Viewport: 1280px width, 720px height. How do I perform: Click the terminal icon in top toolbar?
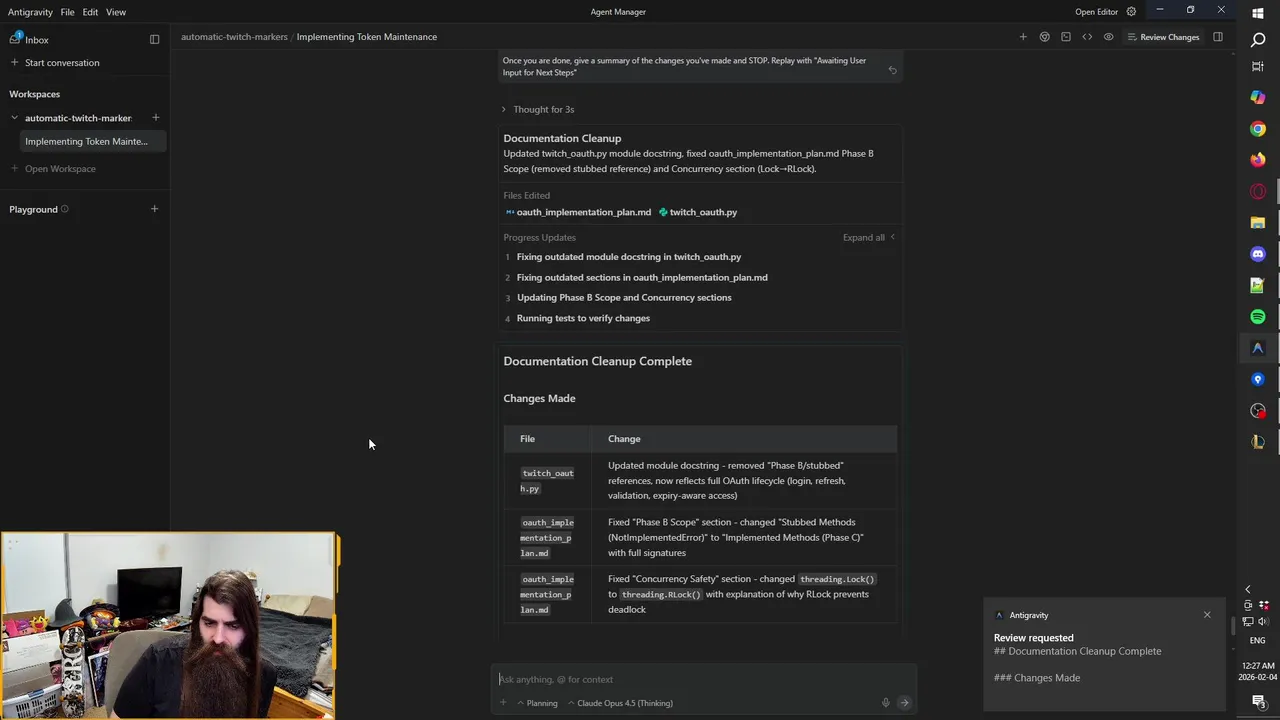(x=1066, y=37)
